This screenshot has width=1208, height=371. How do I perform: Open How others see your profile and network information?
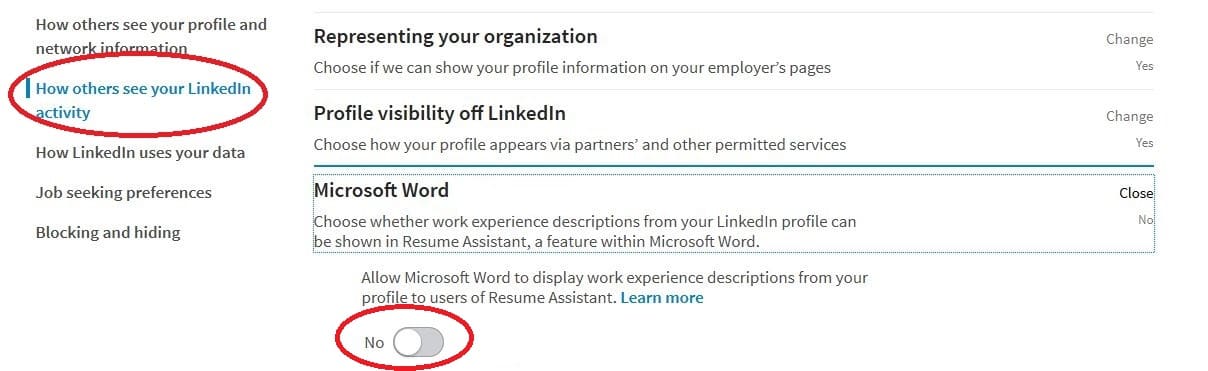tap(151, 36)
